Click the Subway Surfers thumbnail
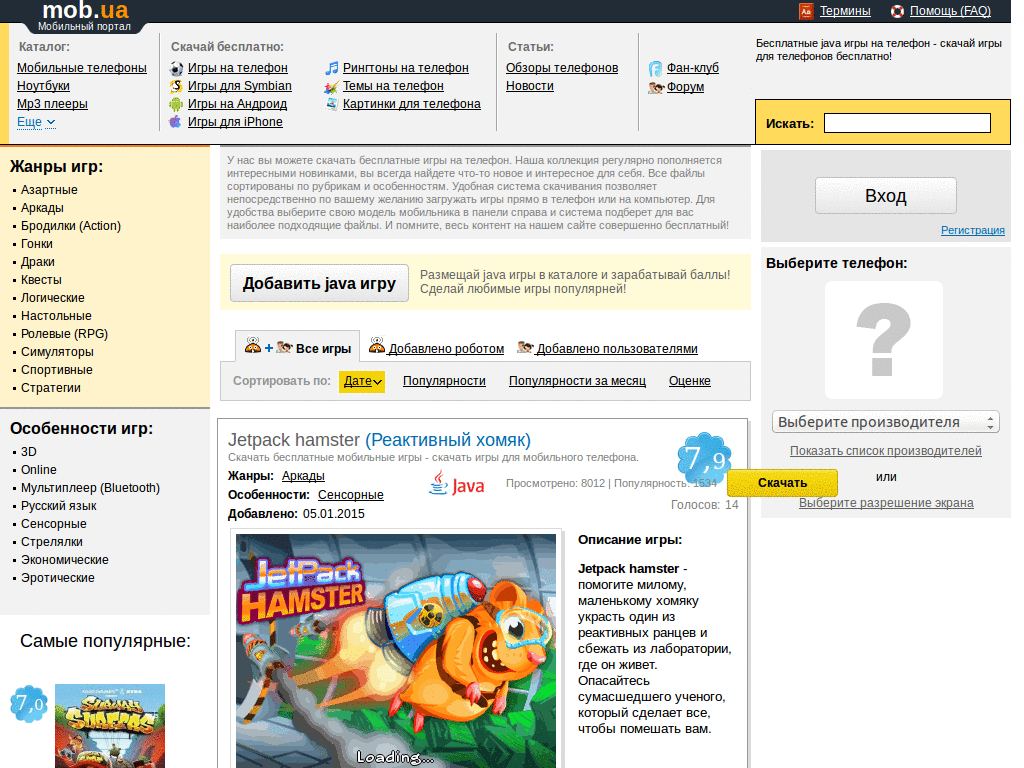 [x=110, y=726]
